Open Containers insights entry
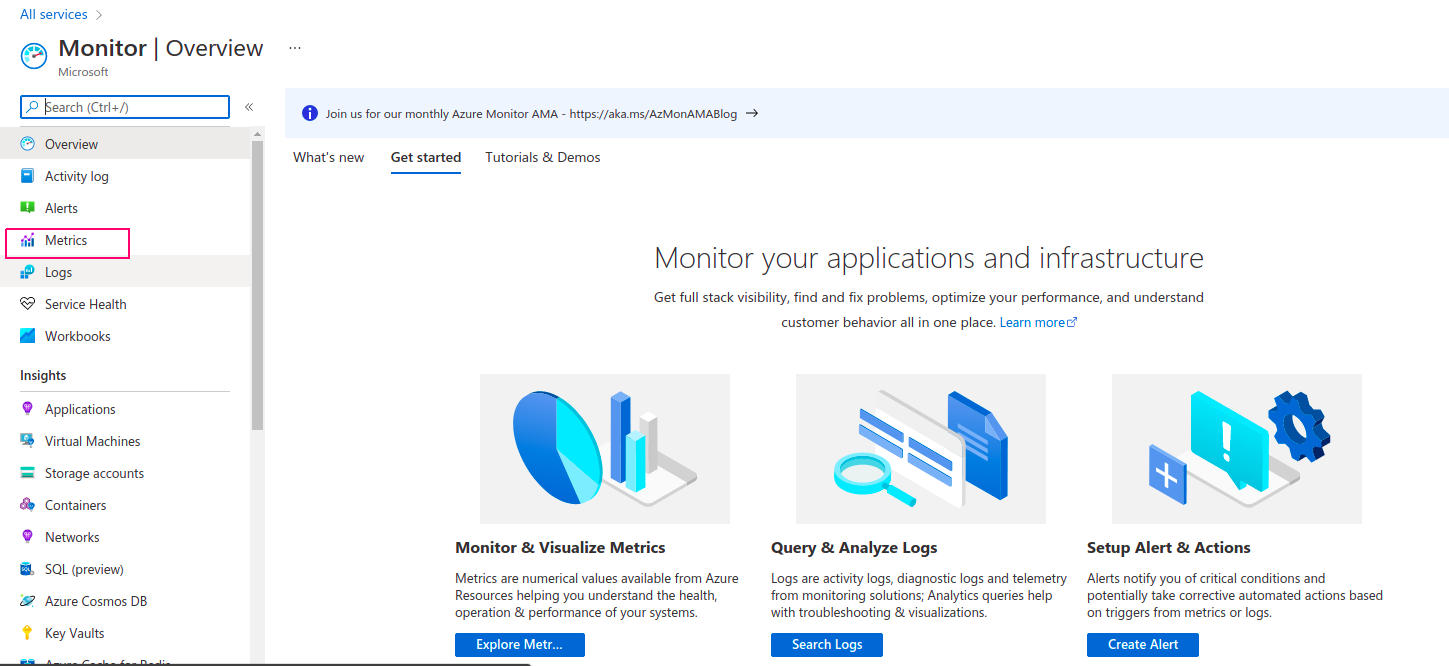 coord(125,505)
